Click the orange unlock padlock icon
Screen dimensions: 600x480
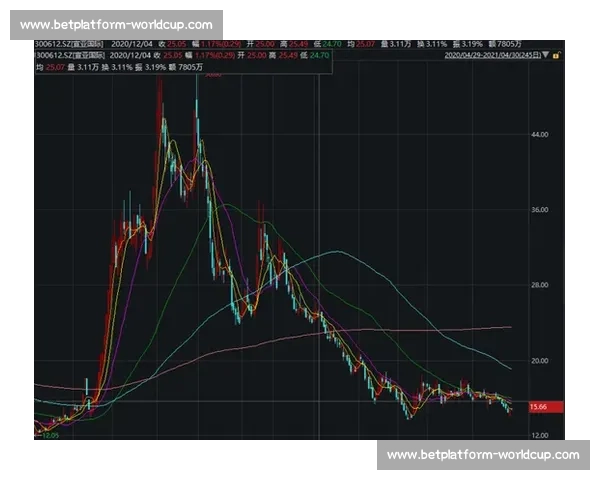click(556, 56)
